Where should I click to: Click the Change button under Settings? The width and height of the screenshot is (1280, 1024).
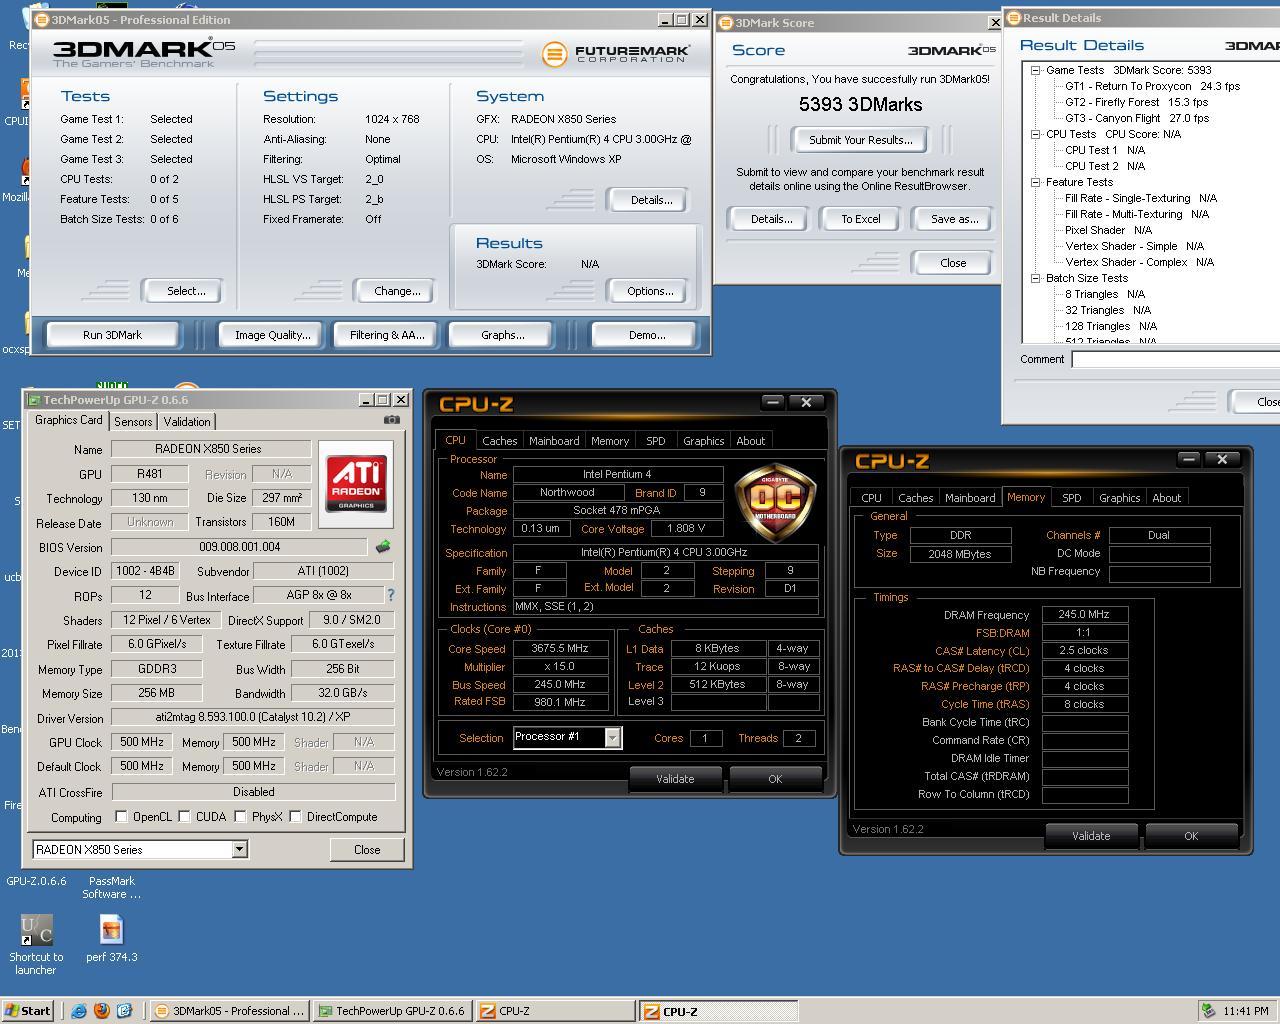397,291
